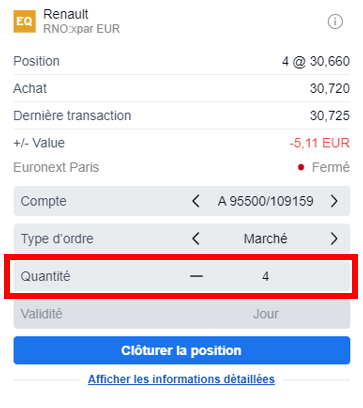Decrease Quantité with the minus icon

(x=196, y=276)
